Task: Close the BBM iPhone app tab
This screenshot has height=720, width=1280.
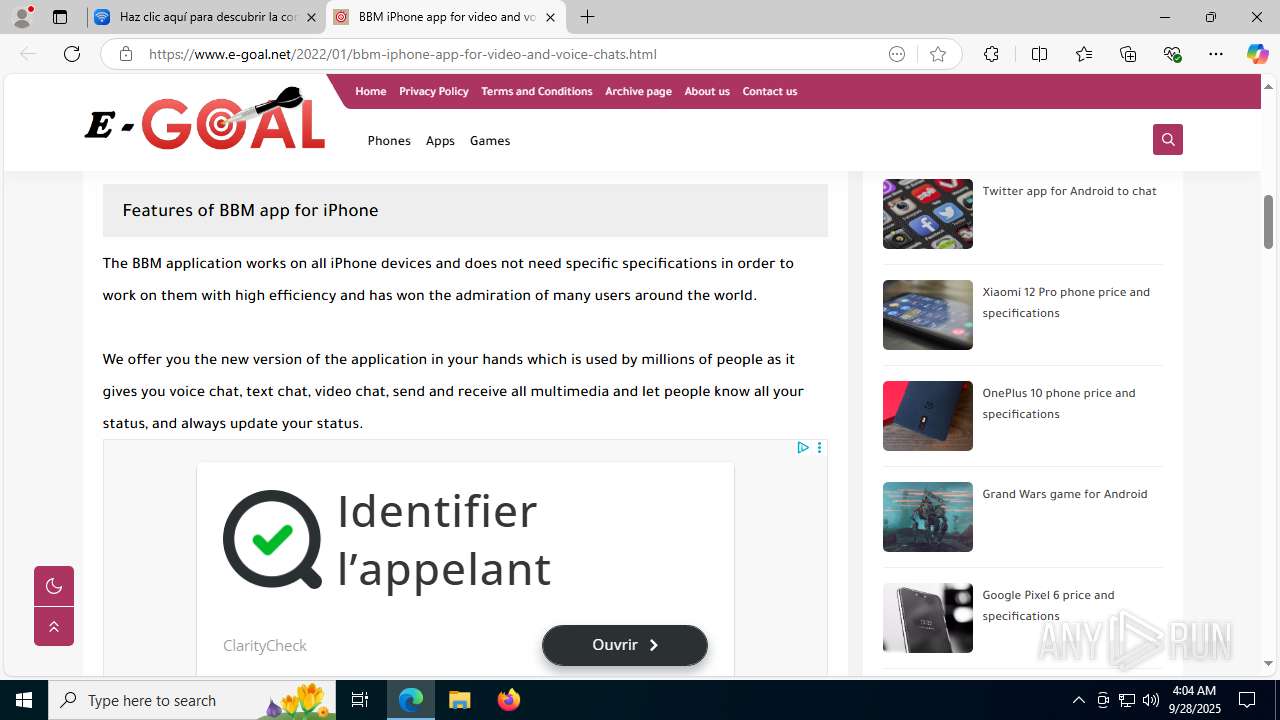Action: (x=550, y=17)
